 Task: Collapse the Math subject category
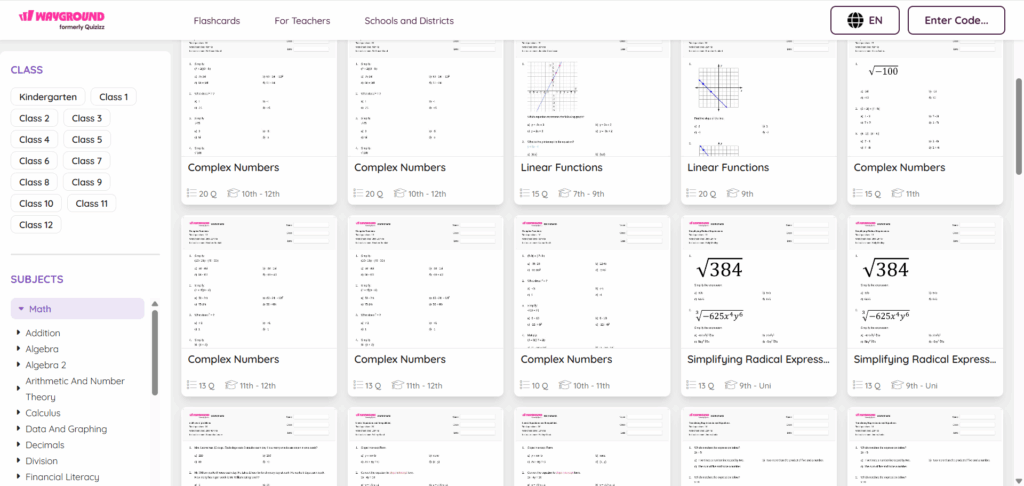point(21,309)
